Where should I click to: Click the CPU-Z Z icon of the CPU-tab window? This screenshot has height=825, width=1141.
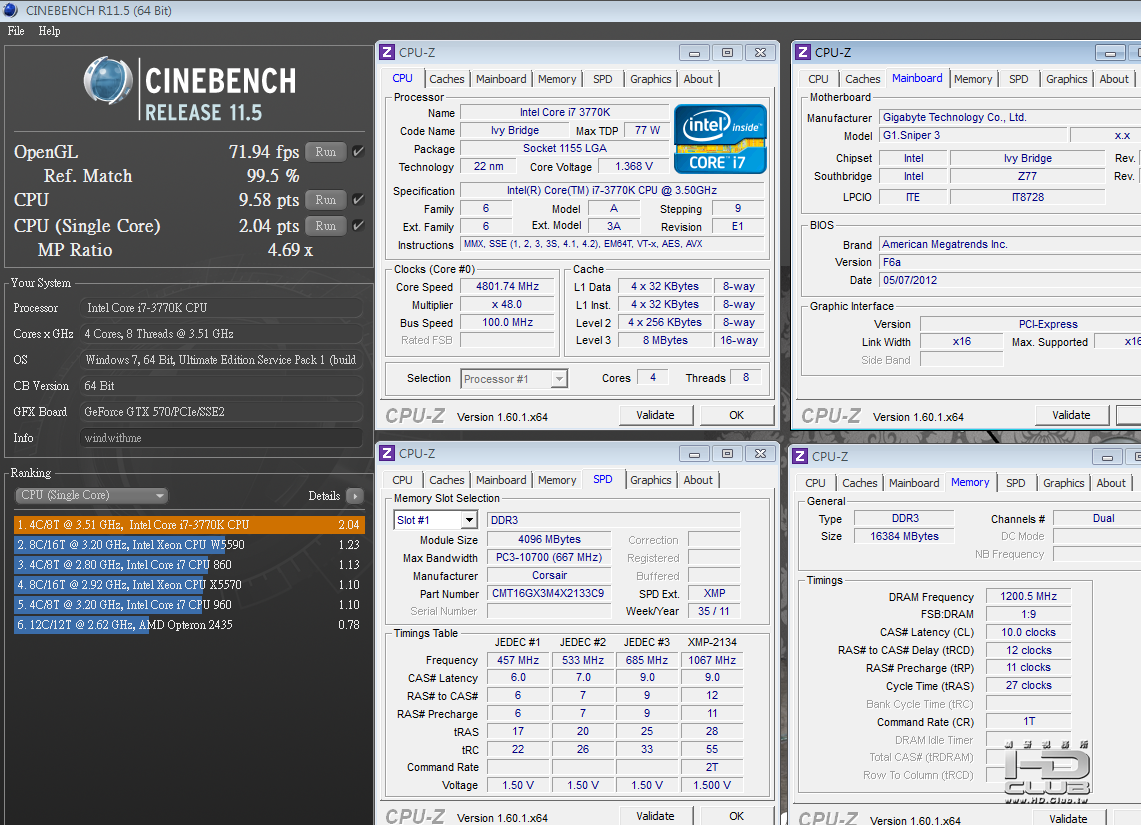pyautogui.click(x=387, y=52)
